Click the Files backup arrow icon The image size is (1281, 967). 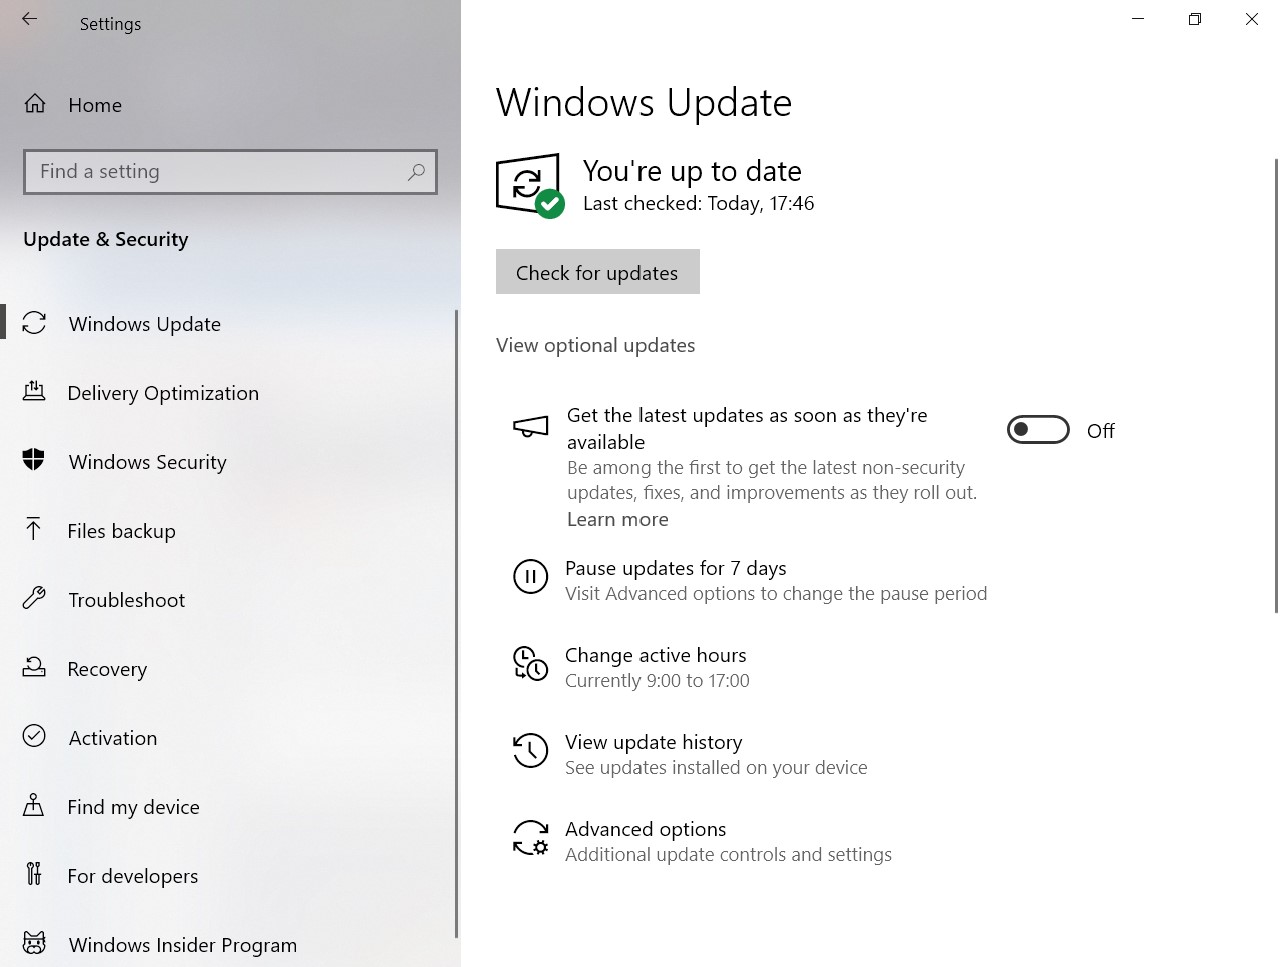tap(34, 530)
